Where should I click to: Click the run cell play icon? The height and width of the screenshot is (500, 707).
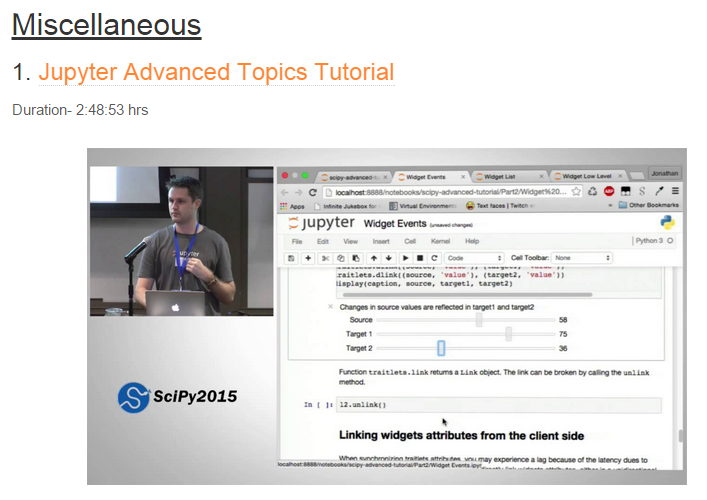coord(405,258)
